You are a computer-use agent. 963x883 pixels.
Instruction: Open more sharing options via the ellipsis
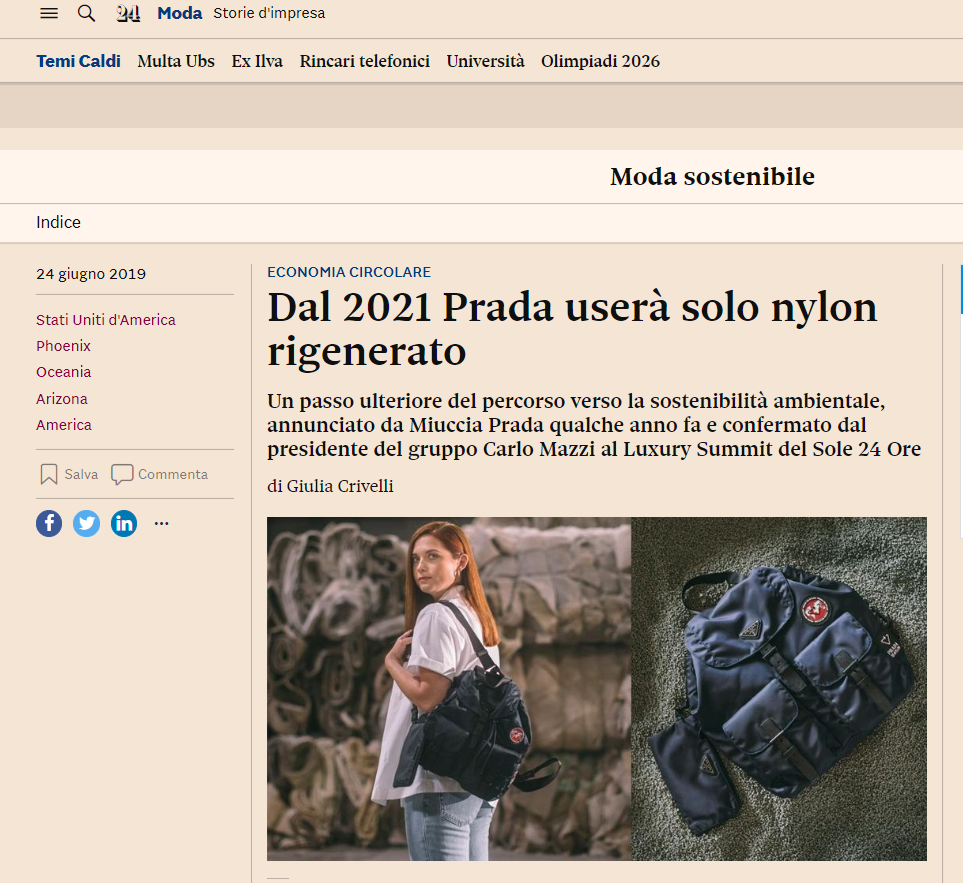[161, 523]
